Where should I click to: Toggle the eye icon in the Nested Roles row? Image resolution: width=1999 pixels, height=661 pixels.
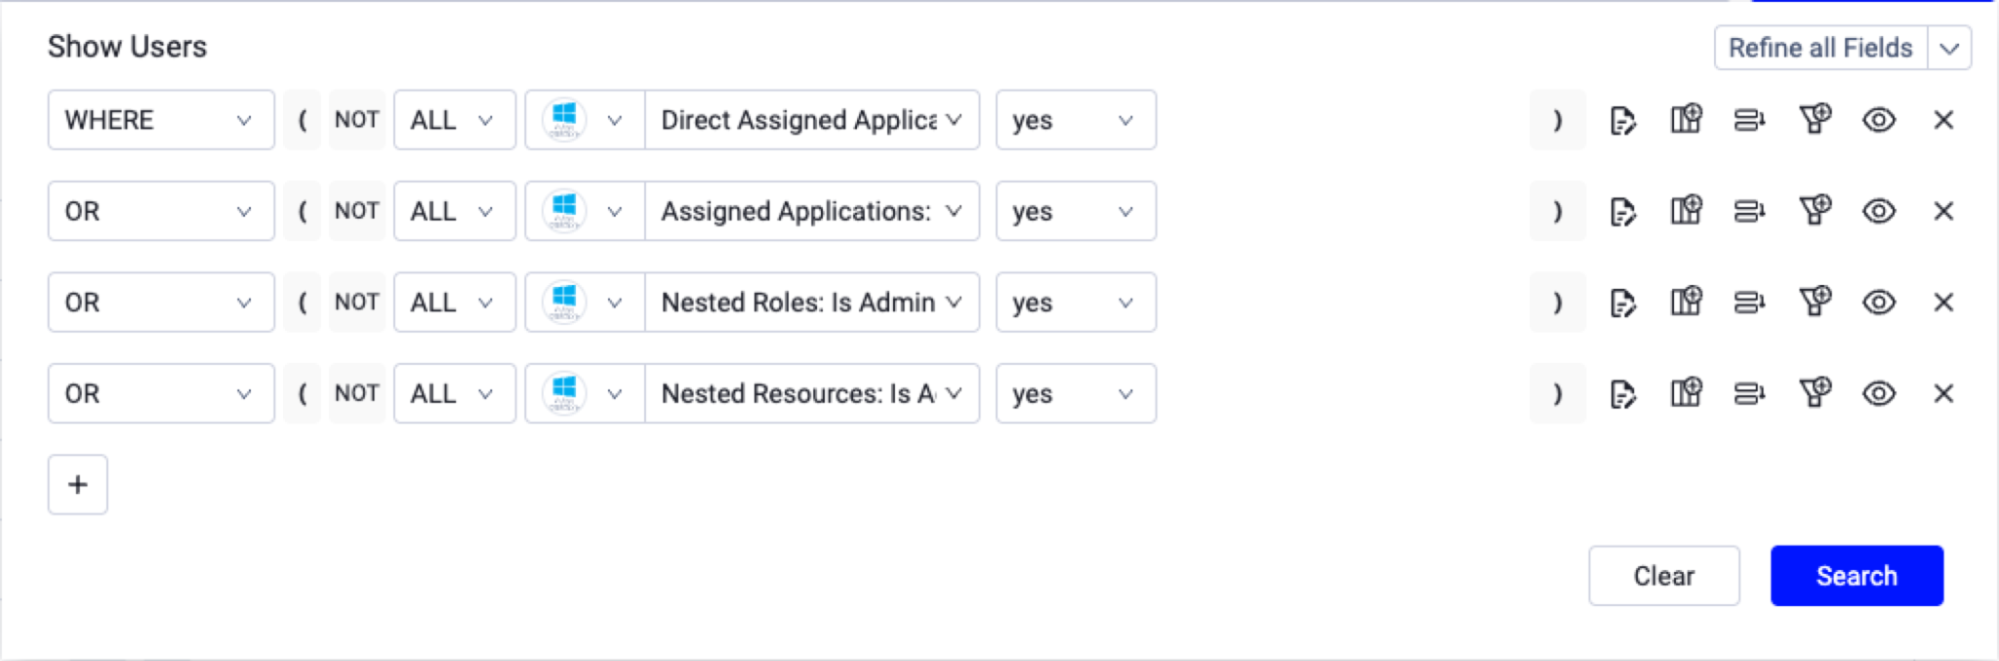pos(1879,302)
